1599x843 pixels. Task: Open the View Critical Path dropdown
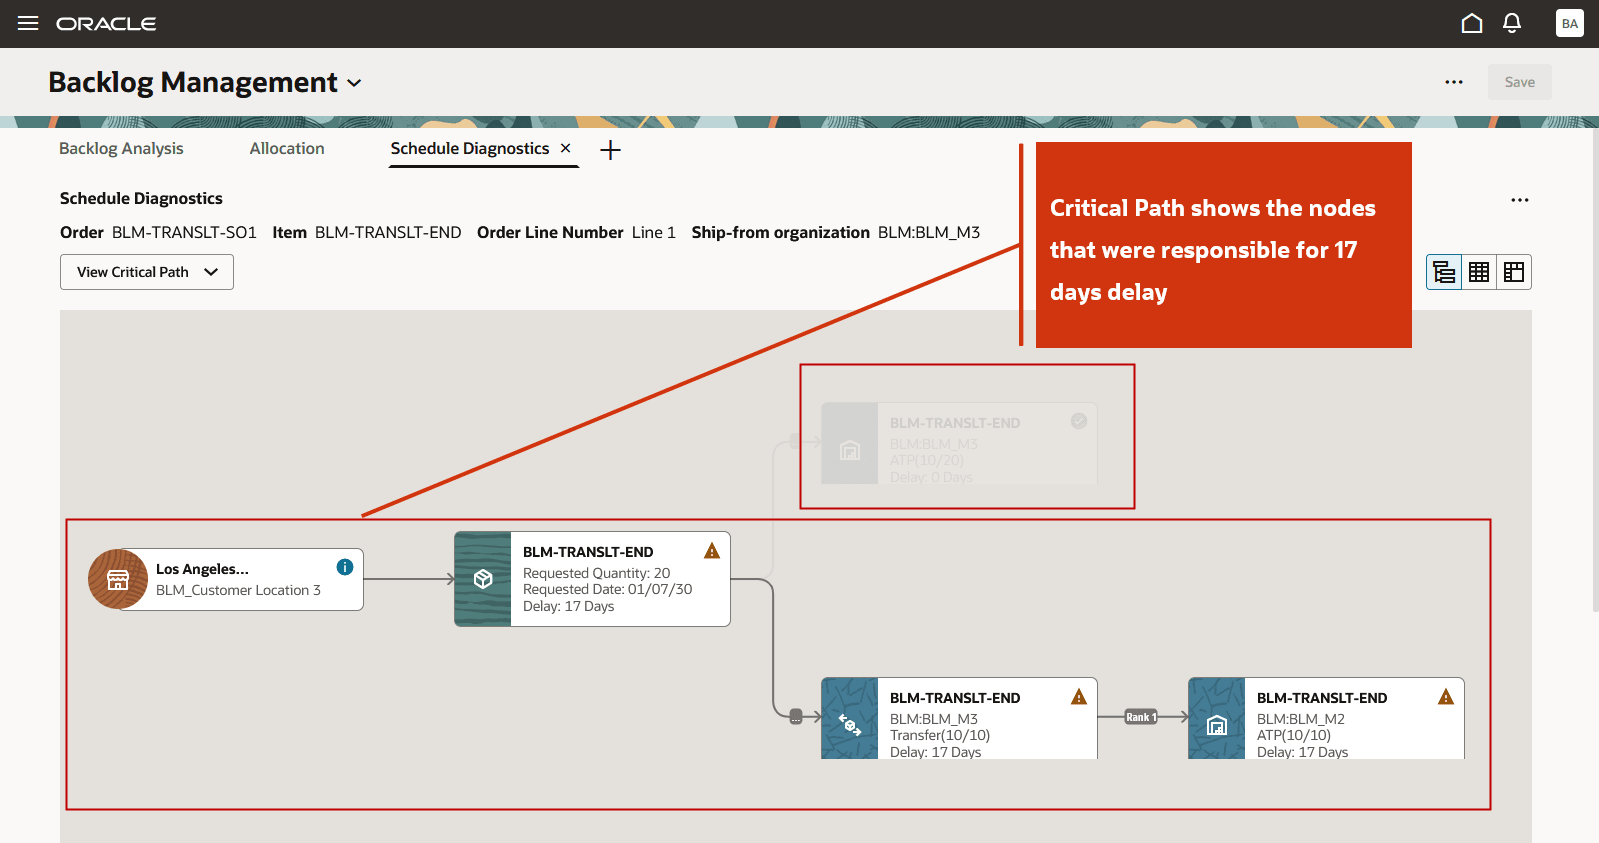147,272
